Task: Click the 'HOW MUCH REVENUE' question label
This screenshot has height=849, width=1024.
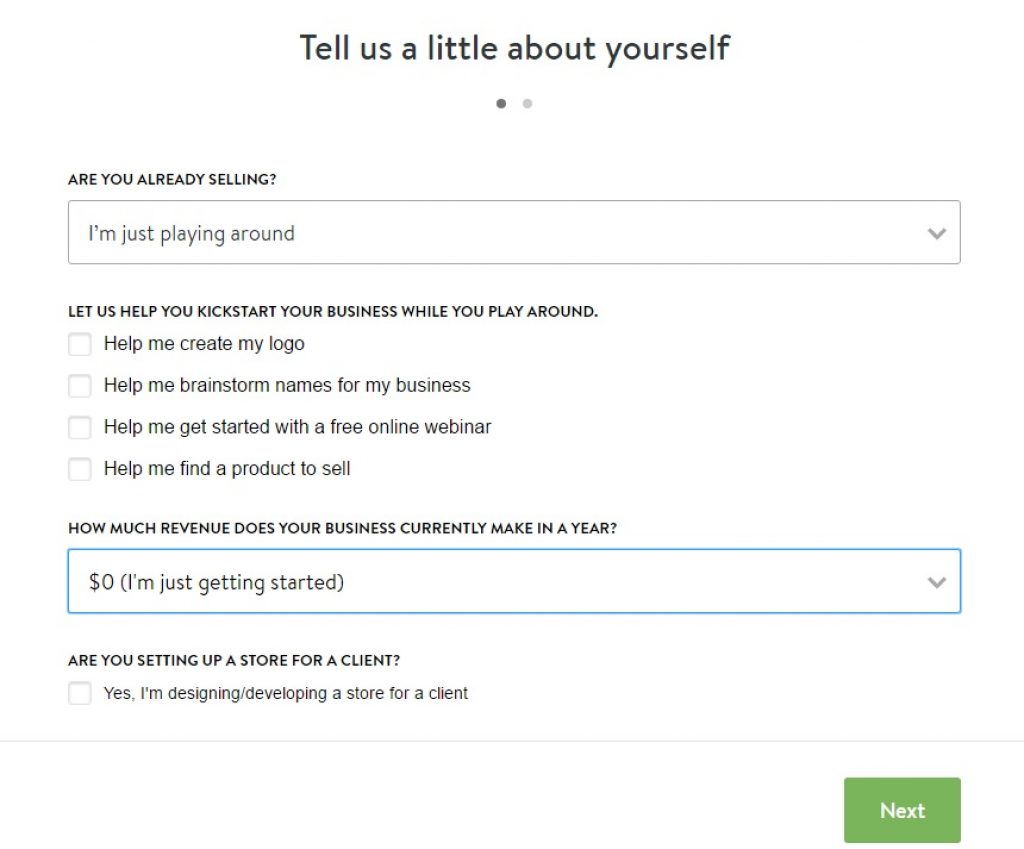Action: tap(342, 528)
